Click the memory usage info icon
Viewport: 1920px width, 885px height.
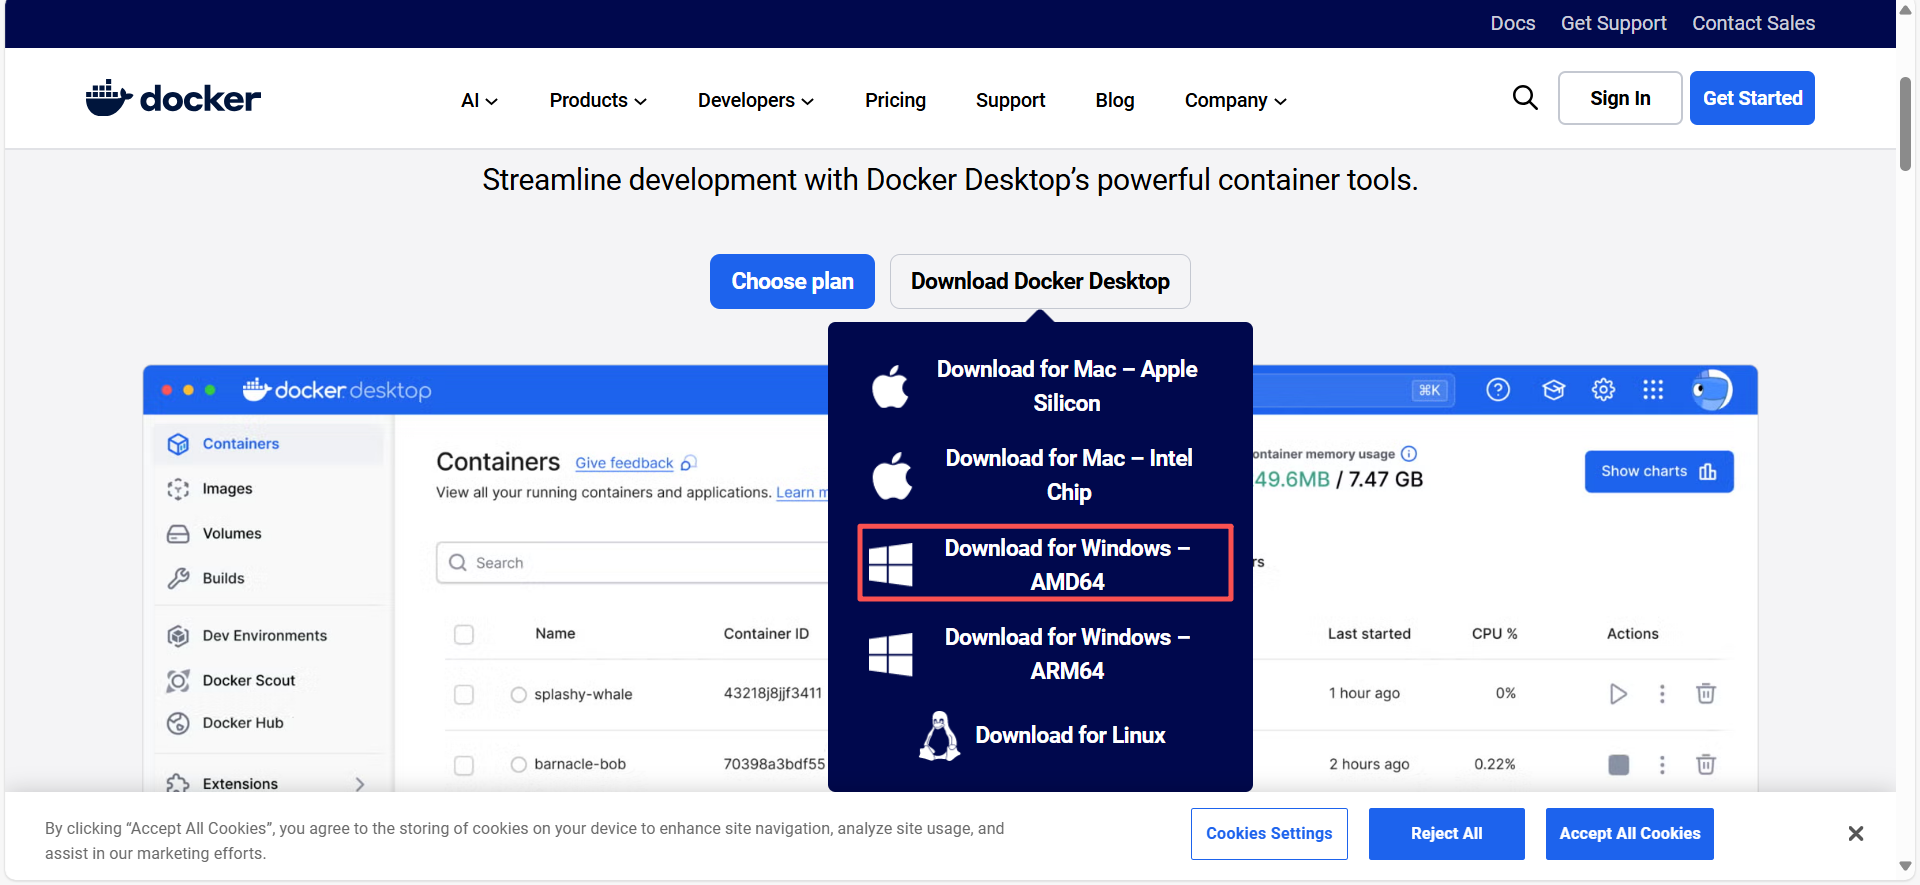click(1409, 454)
